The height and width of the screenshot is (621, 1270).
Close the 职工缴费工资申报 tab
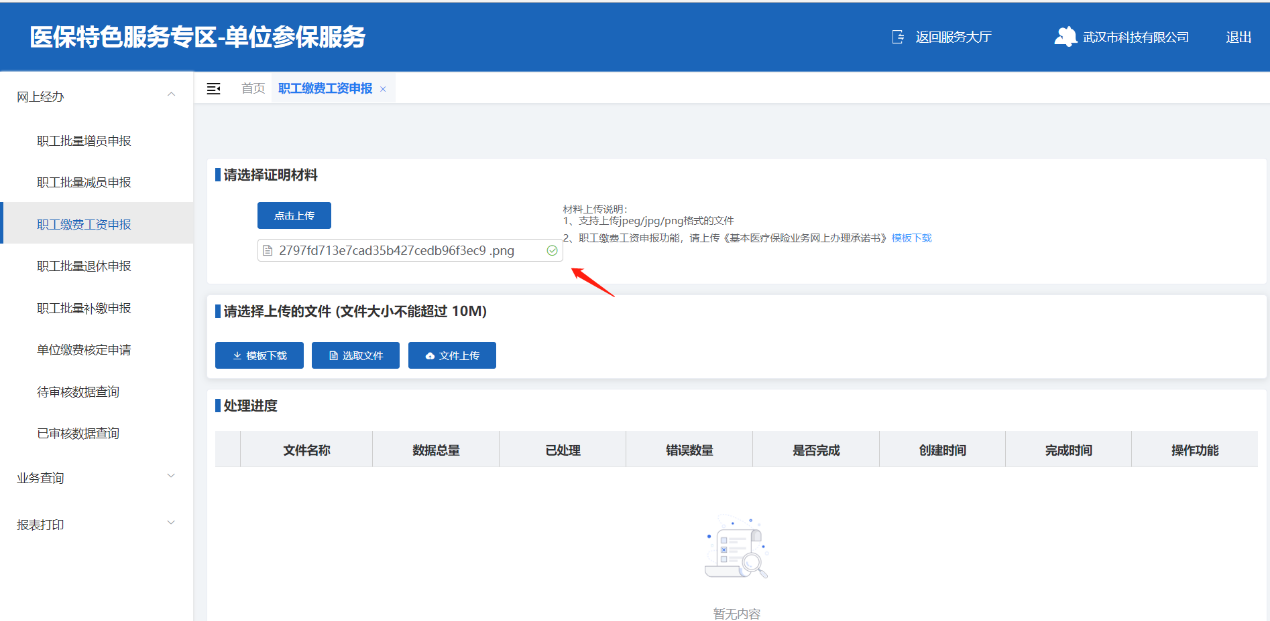(383, 89)
